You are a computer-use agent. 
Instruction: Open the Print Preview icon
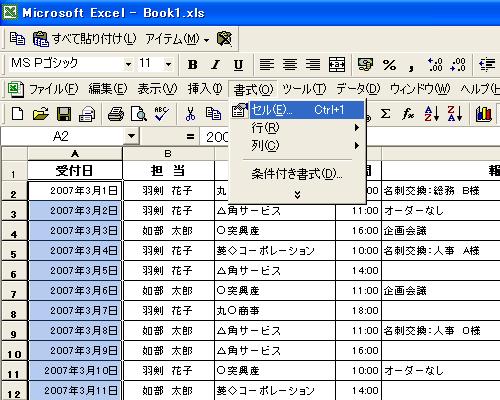coord(139,114)
